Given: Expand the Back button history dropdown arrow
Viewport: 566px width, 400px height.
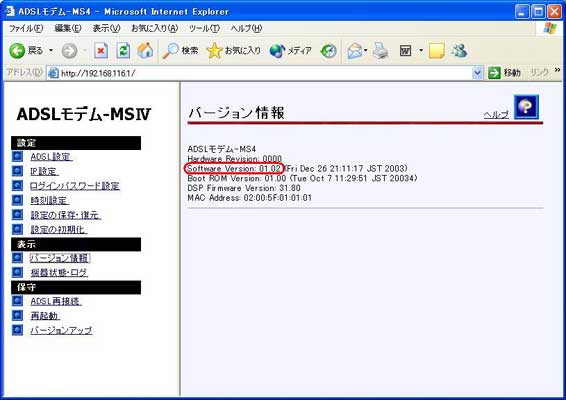Looking at the screenshot, I should point(51,51).
